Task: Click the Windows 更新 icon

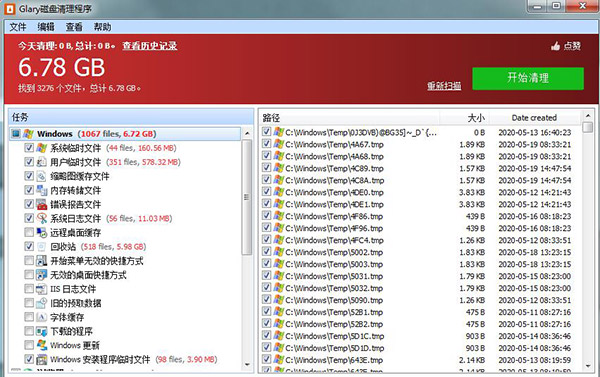Action: tap(41, 345)
